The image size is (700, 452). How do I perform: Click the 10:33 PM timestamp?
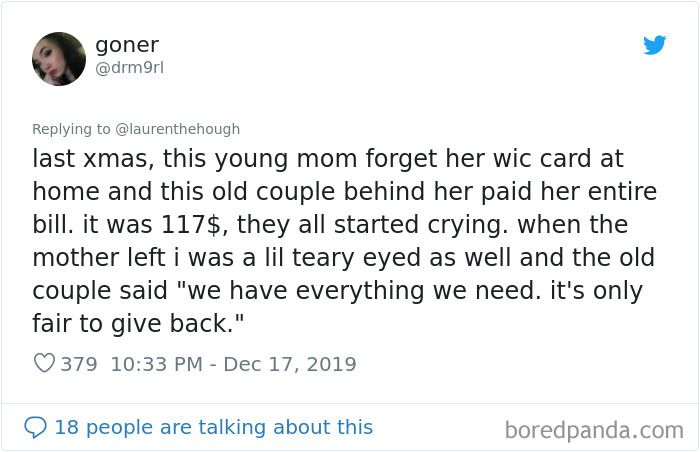145,364
